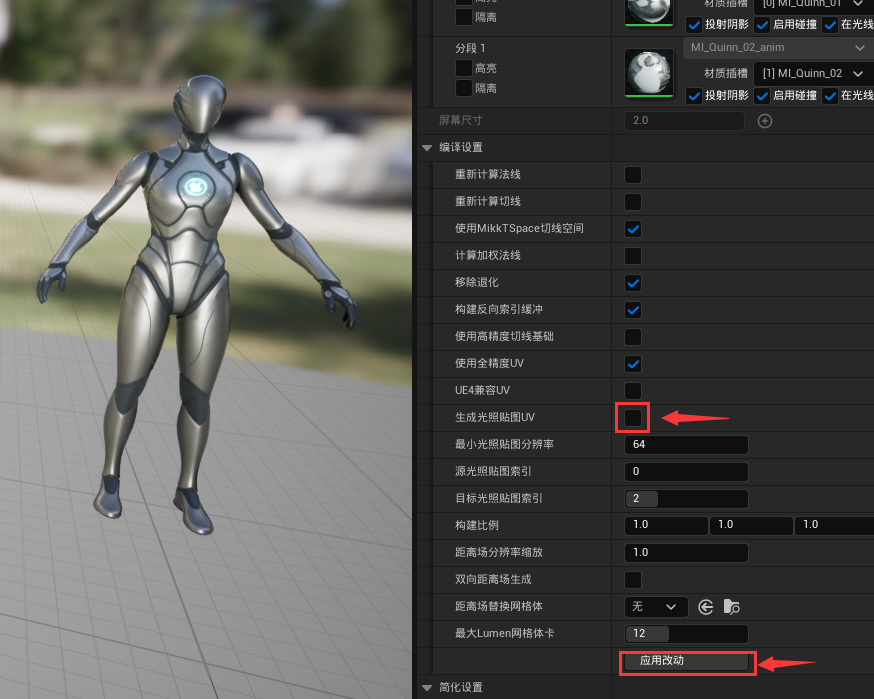Click the 应用改动 button
The width and height of the screenshot is (874, 699).
[686, 661]
